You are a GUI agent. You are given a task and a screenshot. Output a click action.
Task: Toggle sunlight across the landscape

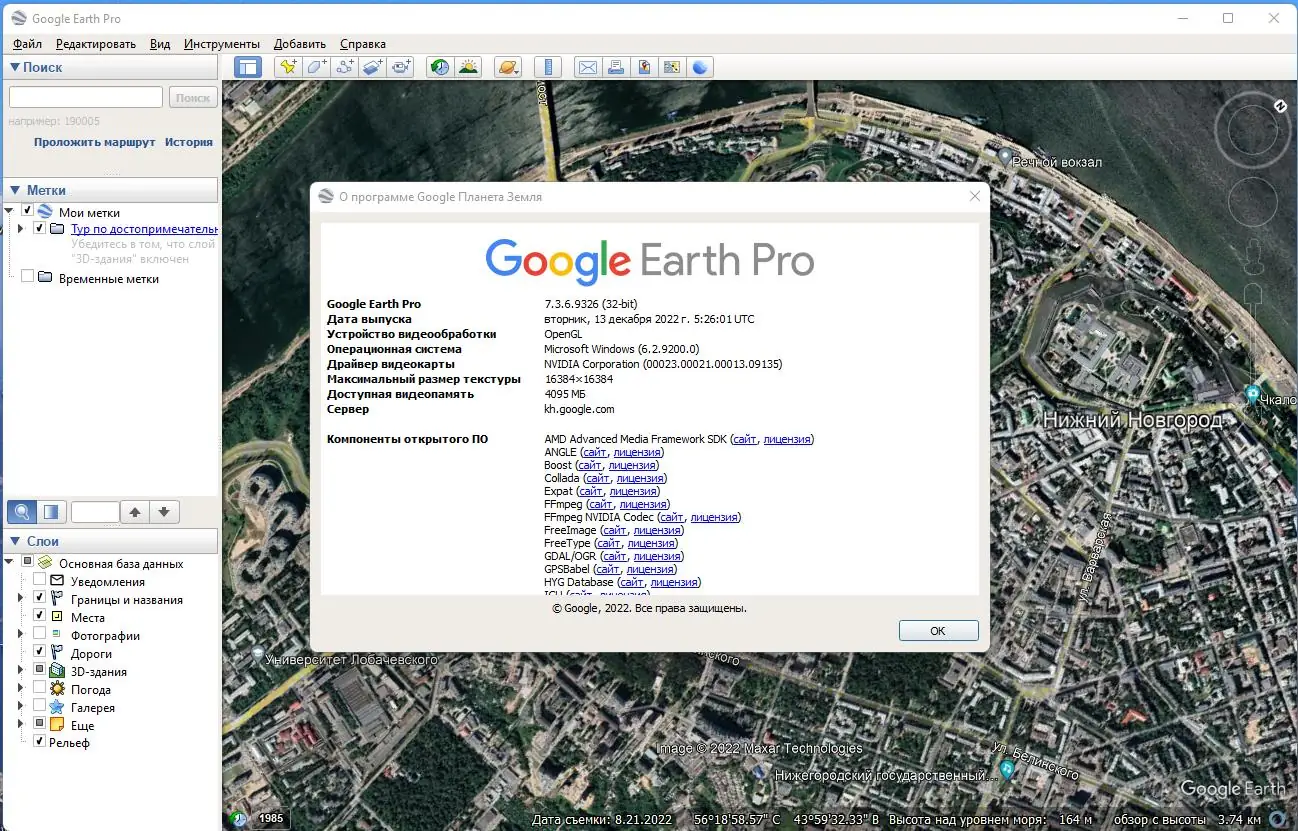468,67
